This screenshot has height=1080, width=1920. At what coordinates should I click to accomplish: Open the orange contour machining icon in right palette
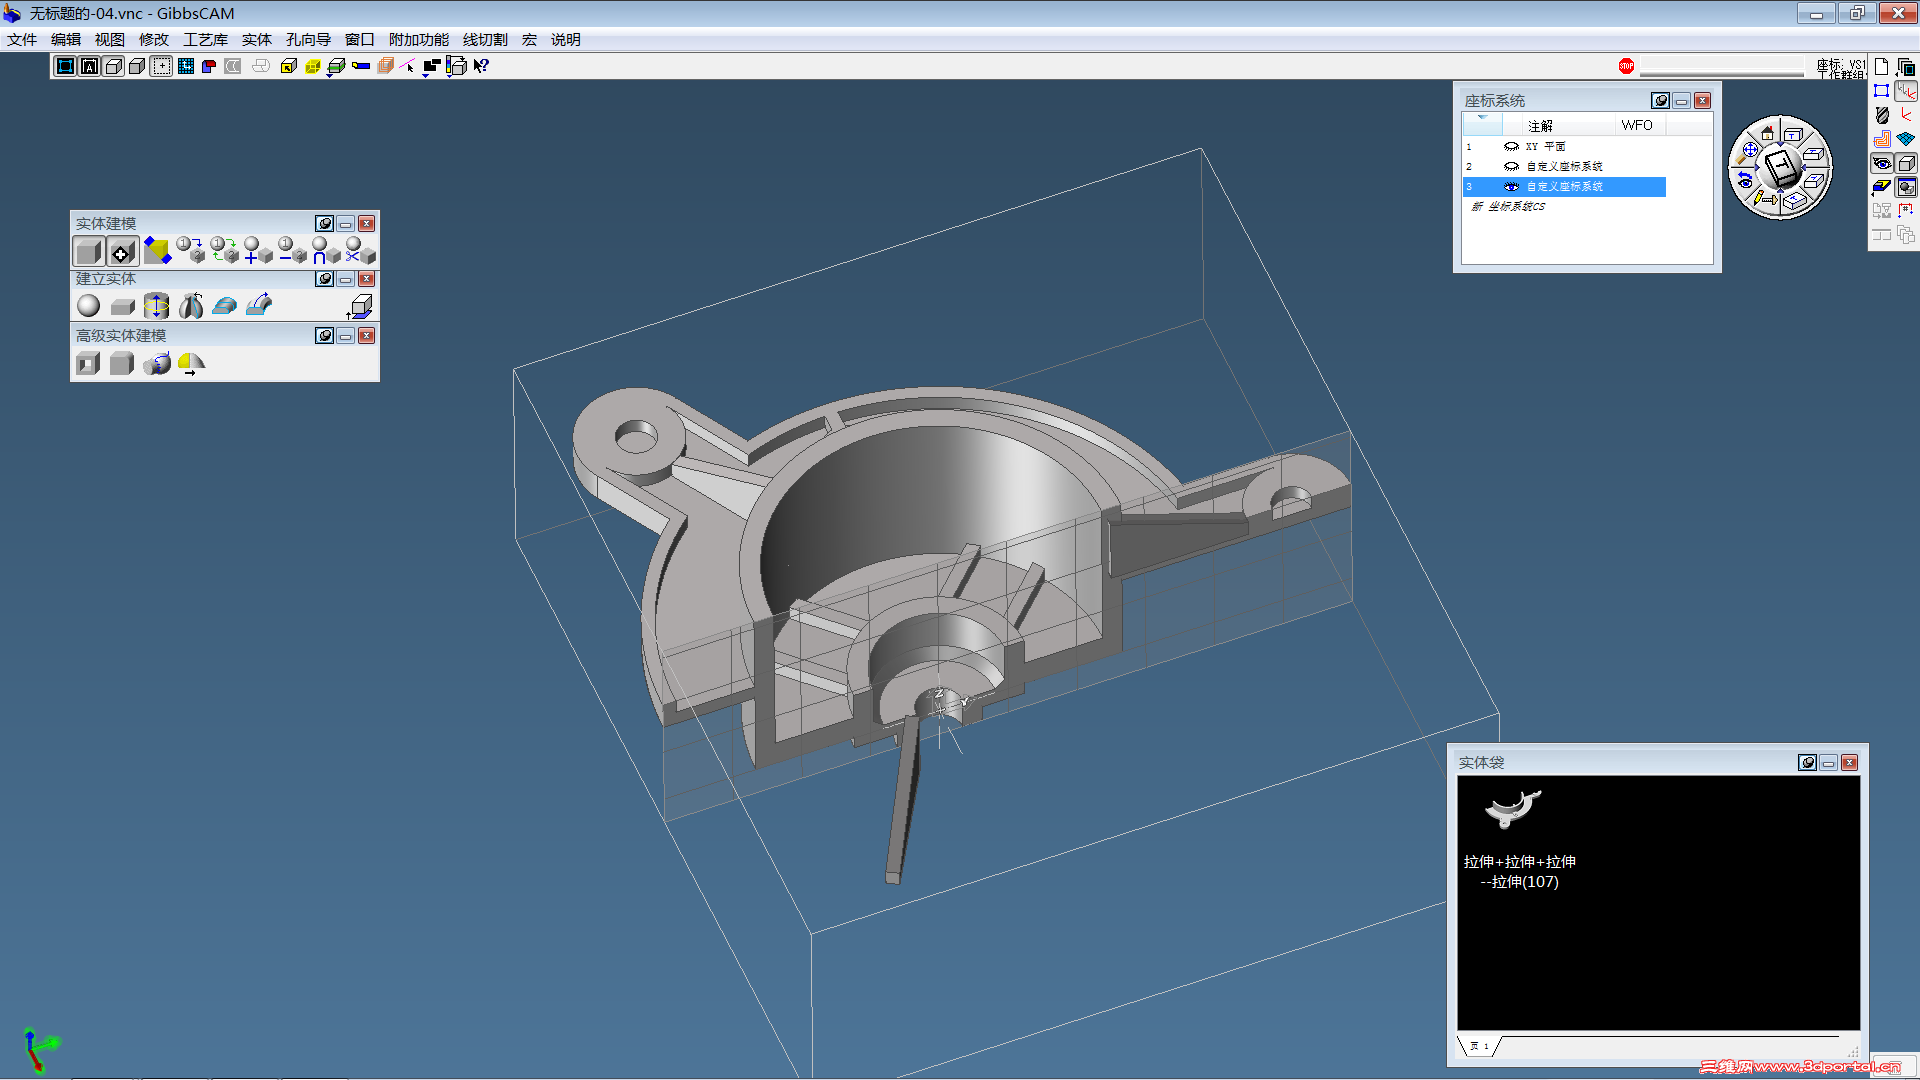(x=1882, y=139)
